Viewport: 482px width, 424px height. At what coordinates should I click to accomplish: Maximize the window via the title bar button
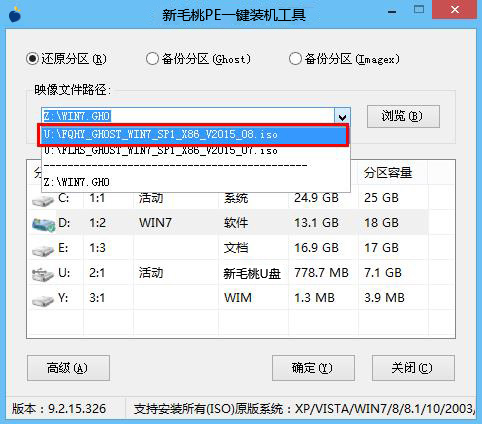click(x=419, y=10)
